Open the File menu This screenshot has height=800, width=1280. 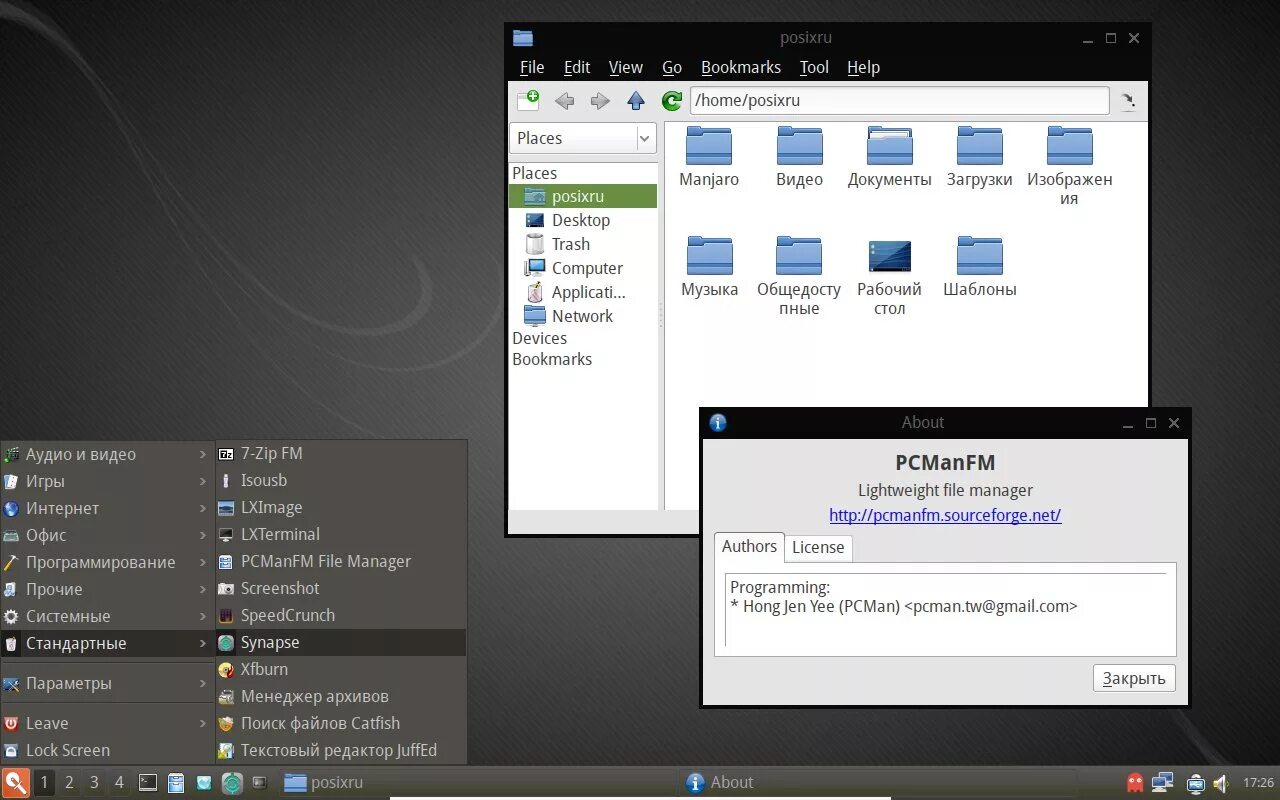532,67
